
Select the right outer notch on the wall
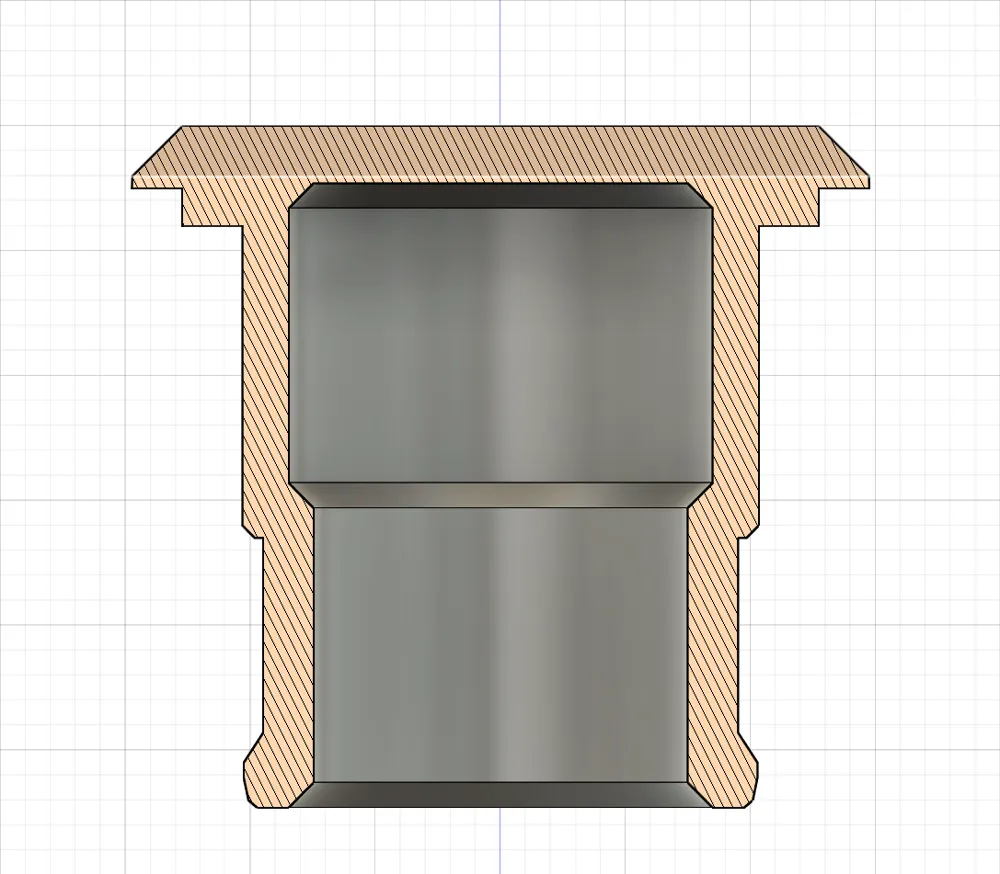tap(748, 532)
